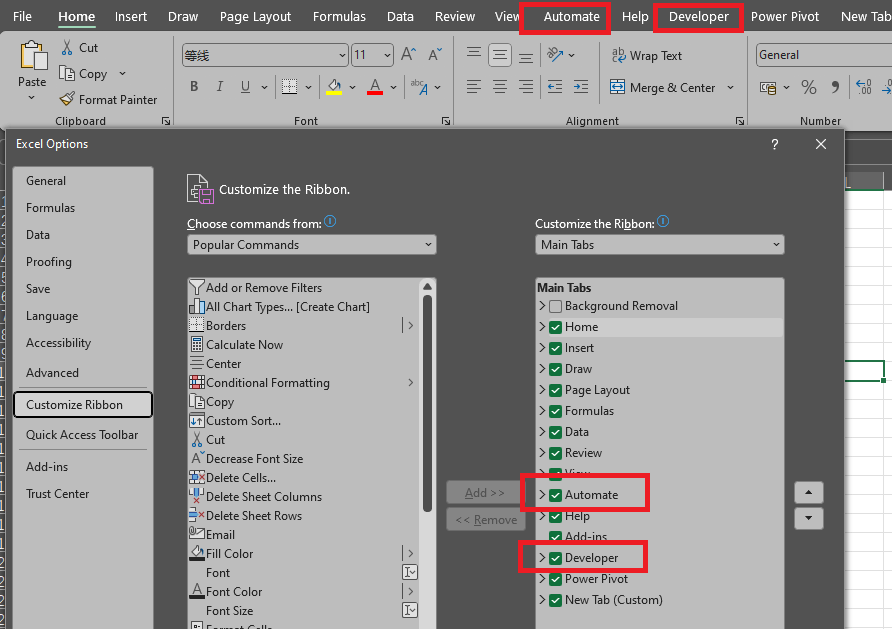
Task: Click the Excel Options help question mark
Action: [774, 144]
